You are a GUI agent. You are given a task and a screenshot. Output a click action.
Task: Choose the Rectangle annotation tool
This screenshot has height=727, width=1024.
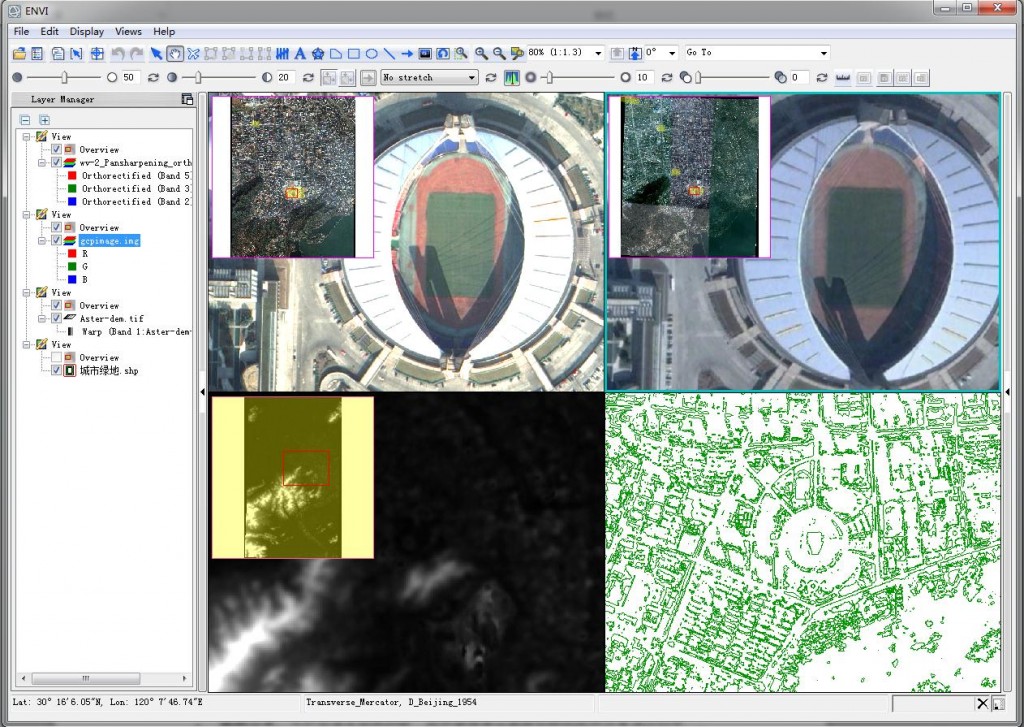pos(354,53)
